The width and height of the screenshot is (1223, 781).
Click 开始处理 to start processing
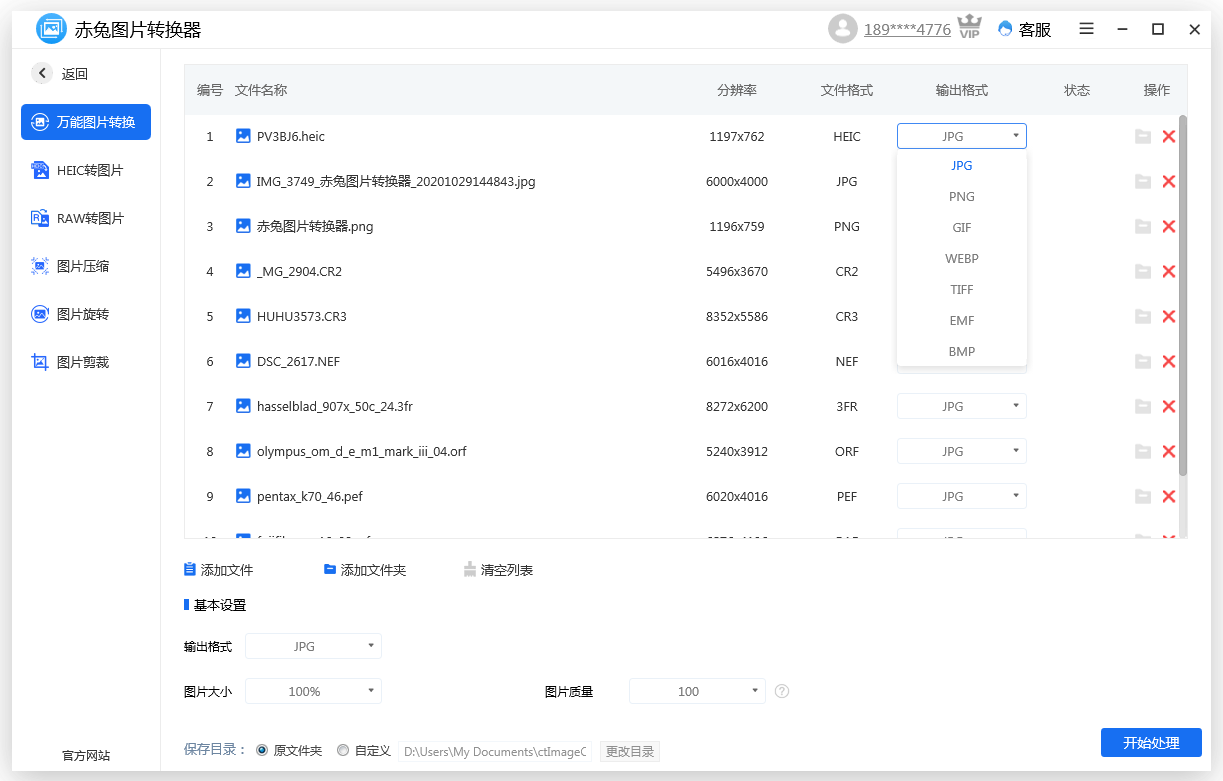tap(1151, 742)
